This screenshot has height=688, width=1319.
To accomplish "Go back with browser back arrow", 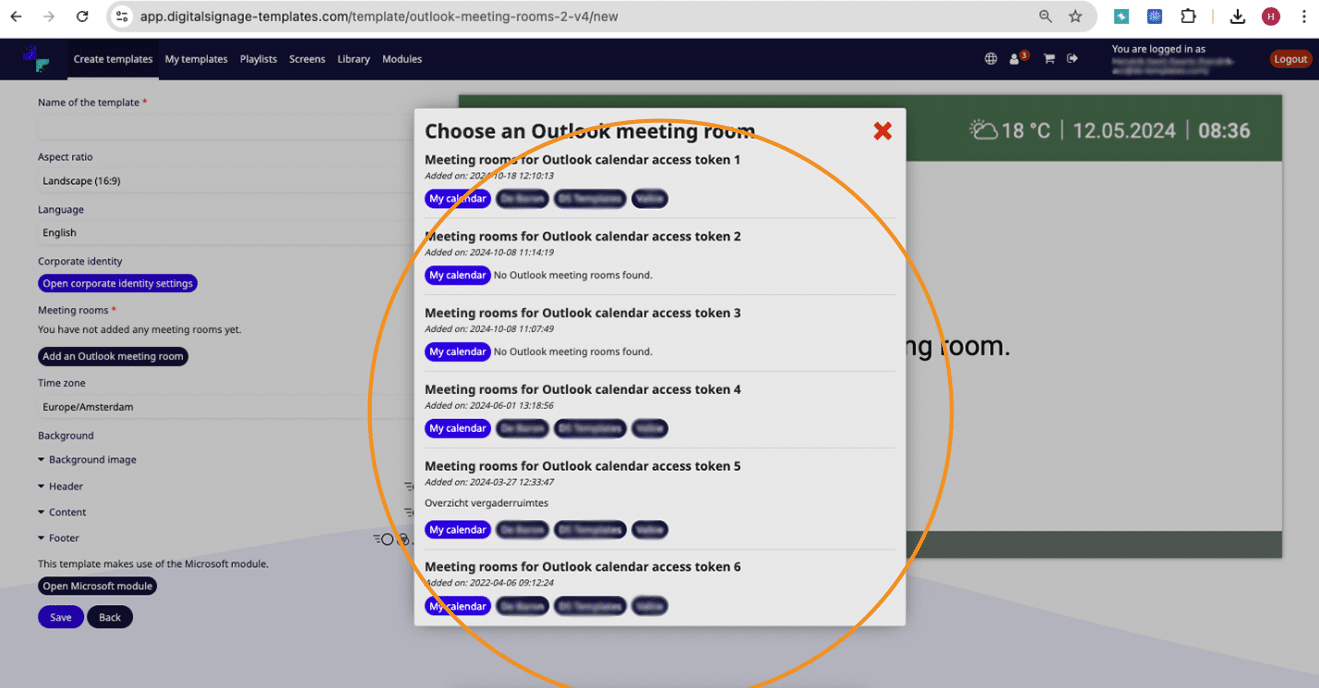I will tap(16, 16).
